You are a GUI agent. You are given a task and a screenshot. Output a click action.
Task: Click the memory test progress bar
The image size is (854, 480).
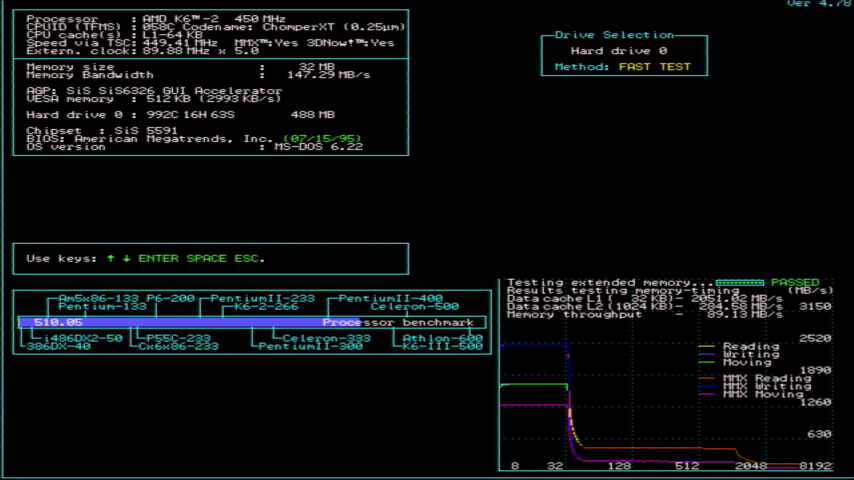[740, 283]
